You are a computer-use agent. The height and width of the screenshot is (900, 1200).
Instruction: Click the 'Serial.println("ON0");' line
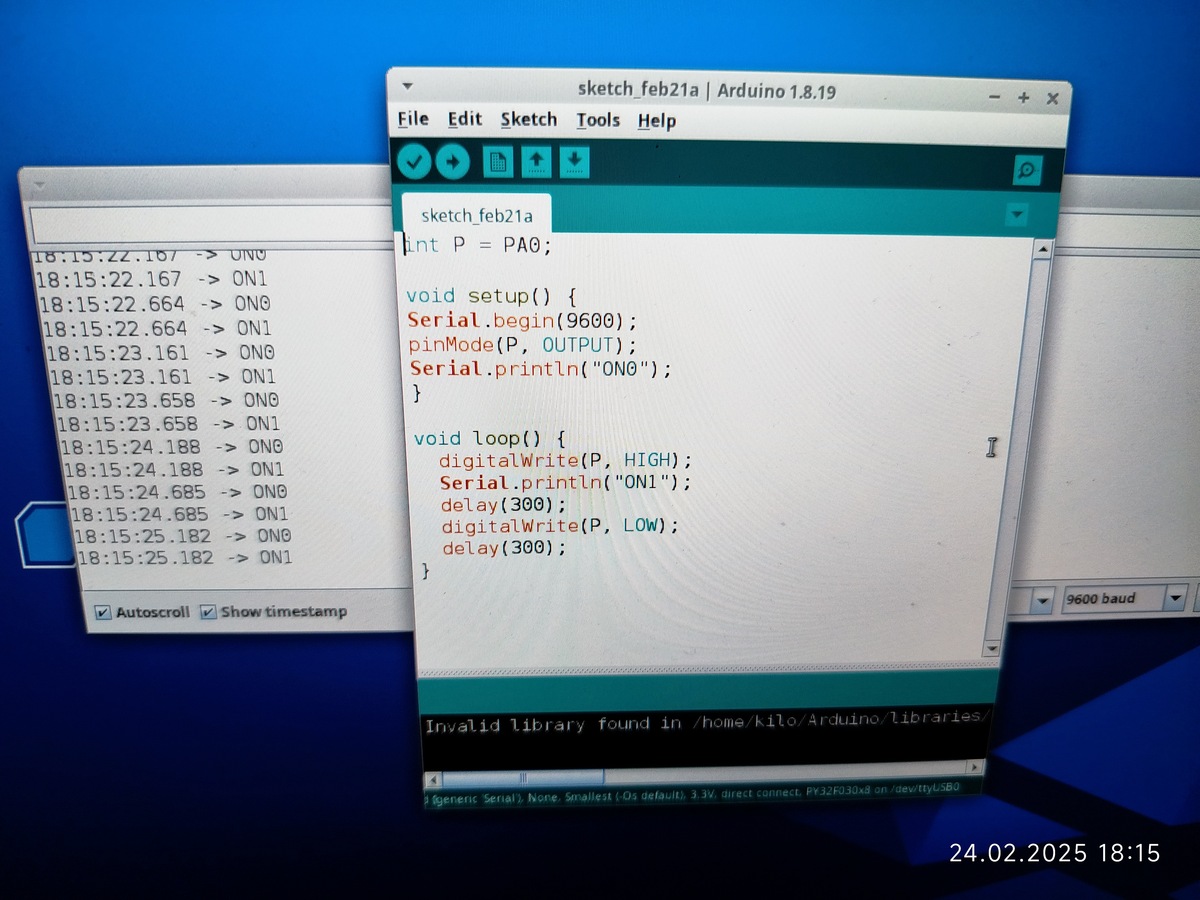[541, 369]
